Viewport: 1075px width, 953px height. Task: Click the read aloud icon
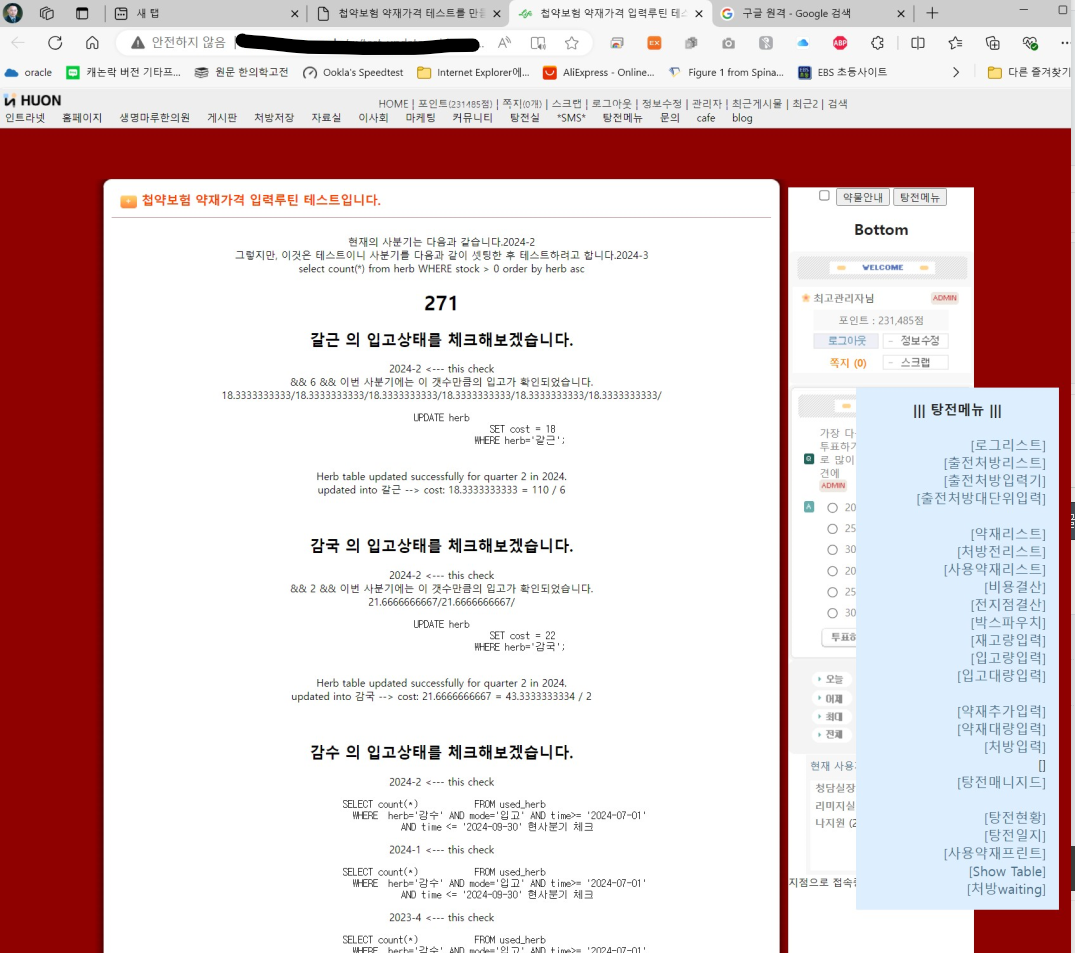point(505,43)
